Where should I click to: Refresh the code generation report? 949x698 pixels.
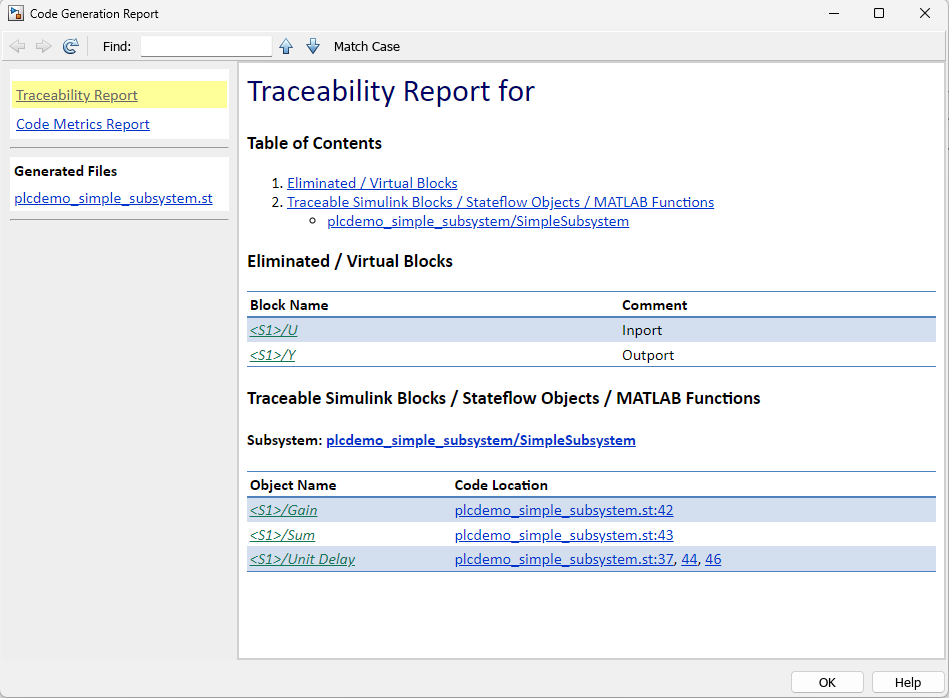tap(70, 46)
